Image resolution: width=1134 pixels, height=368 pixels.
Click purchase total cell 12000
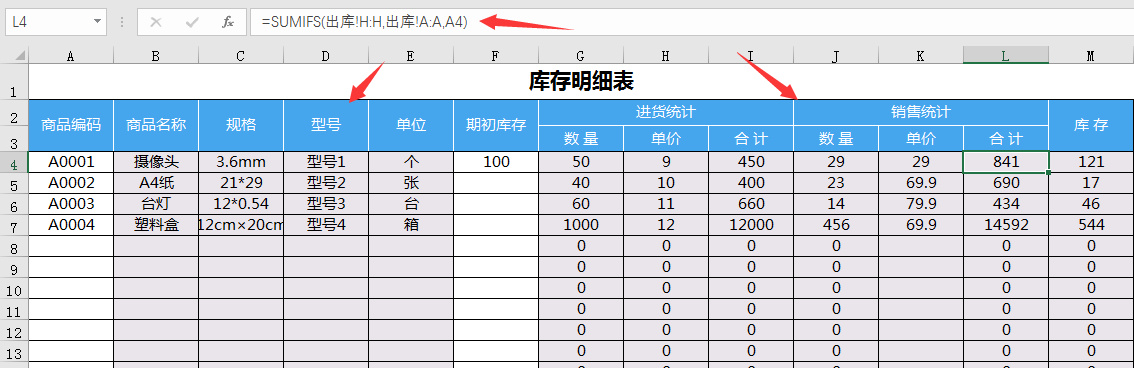(x=751, y=225)
